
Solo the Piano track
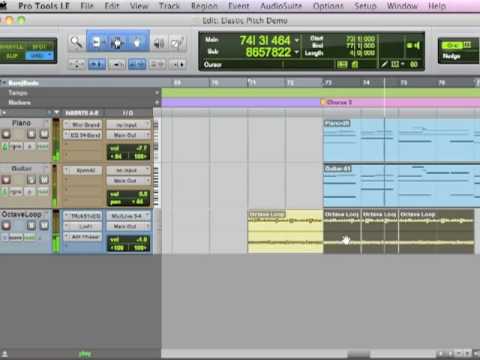point(31,134)
